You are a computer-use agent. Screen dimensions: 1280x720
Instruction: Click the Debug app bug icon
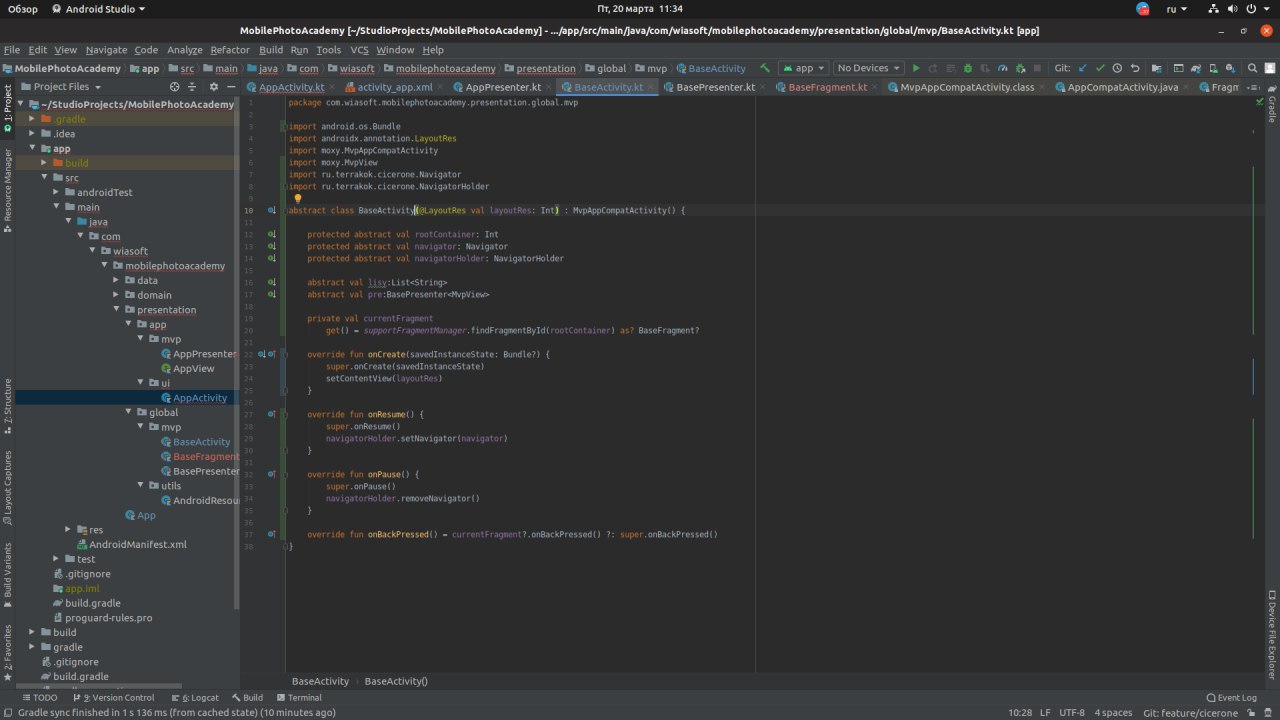coord(967,68)
